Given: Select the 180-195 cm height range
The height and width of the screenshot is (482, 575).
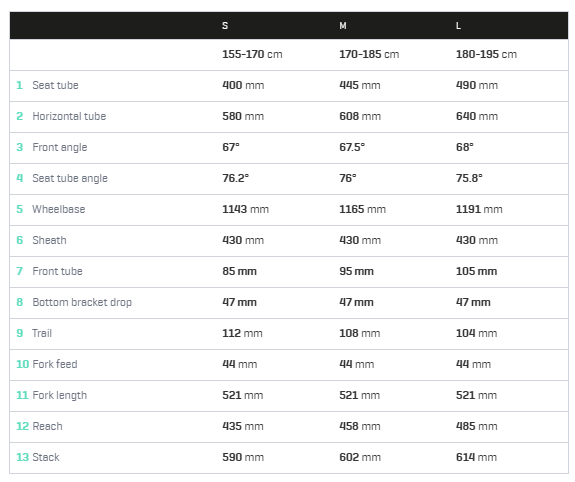Looking at the screenshot, I should point(486,54).
